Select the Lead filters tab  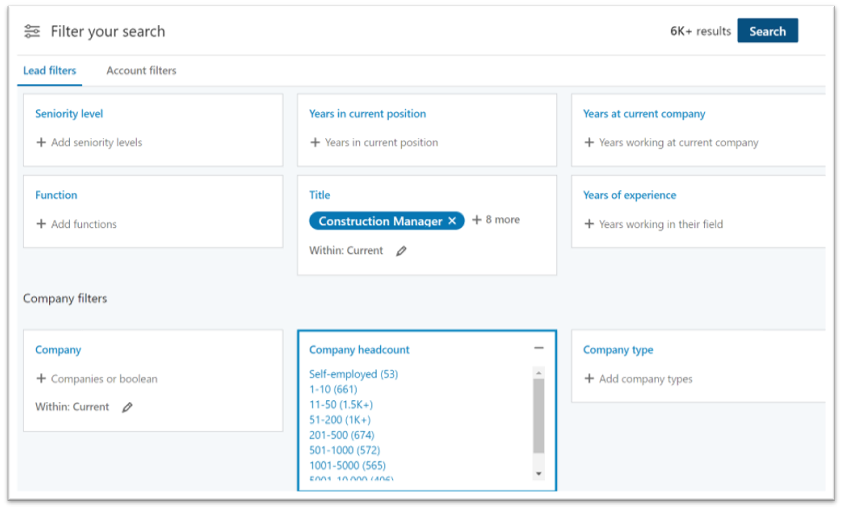[x=48, y=71]
